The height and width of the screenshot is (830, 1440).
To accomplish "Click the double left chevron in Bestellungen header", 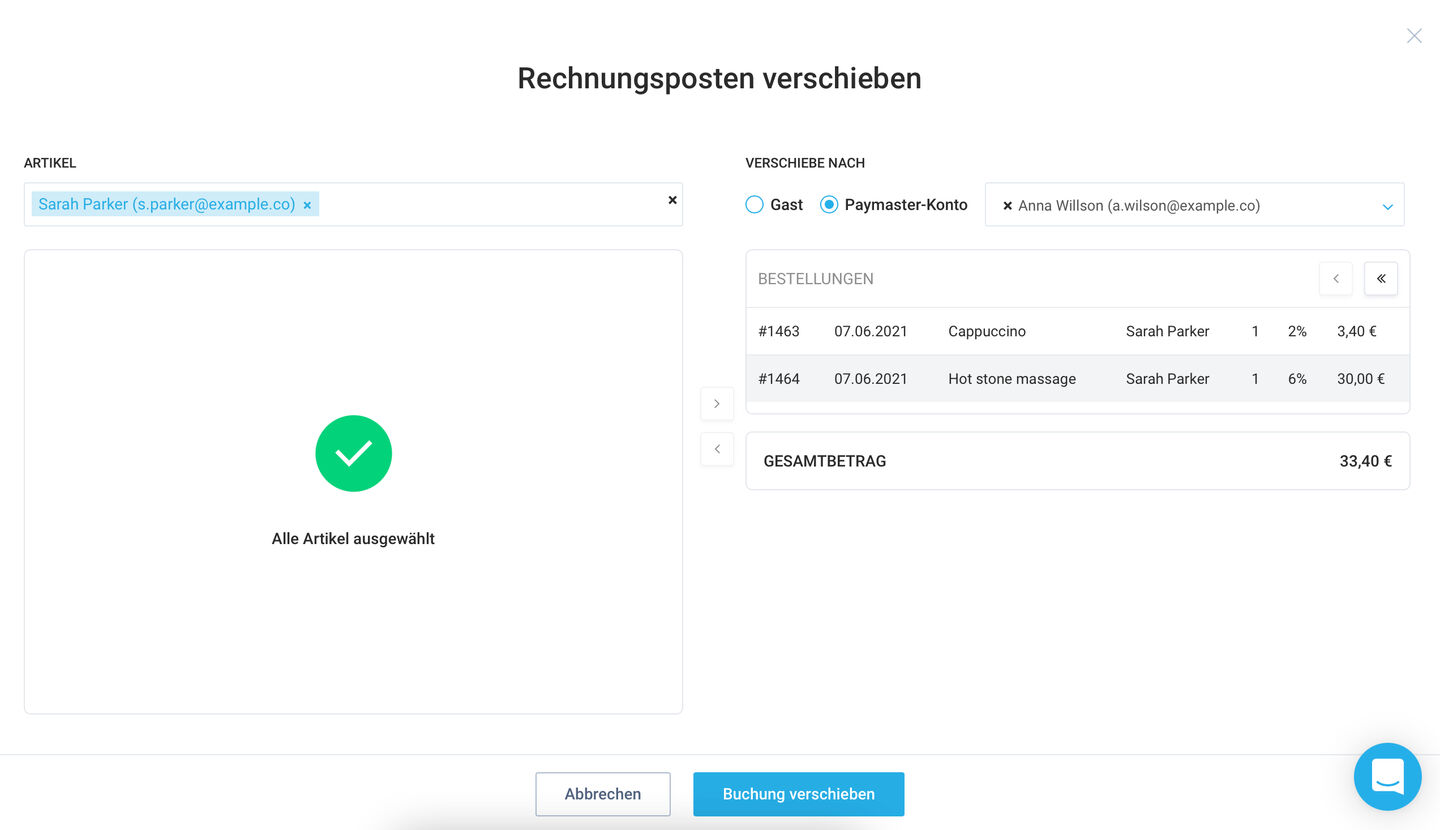I will [x=1381, y=279].
